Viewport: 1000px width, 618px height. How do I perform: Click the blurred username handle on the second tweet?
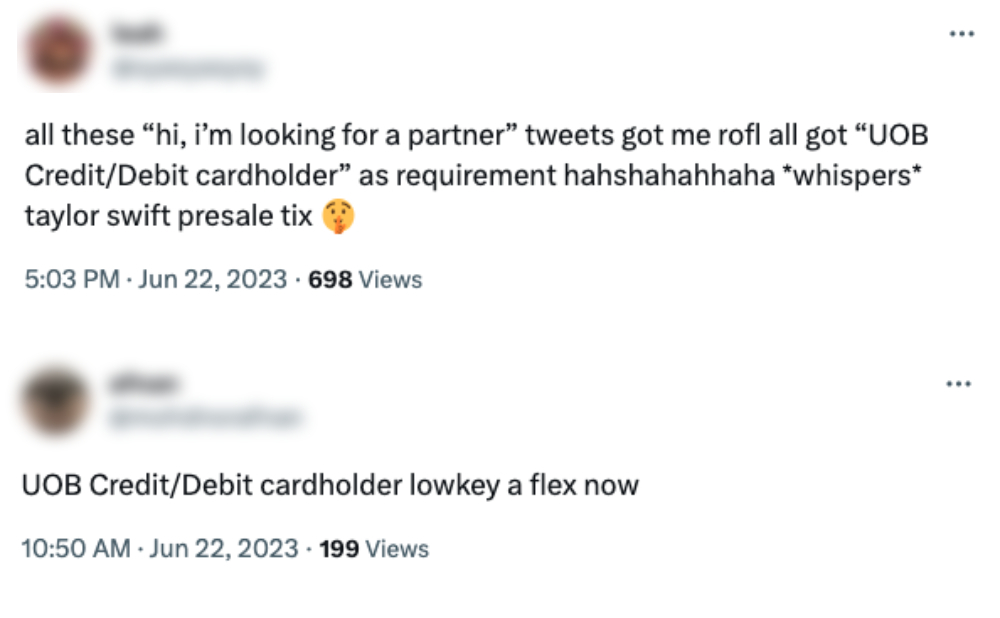point(205,417)
